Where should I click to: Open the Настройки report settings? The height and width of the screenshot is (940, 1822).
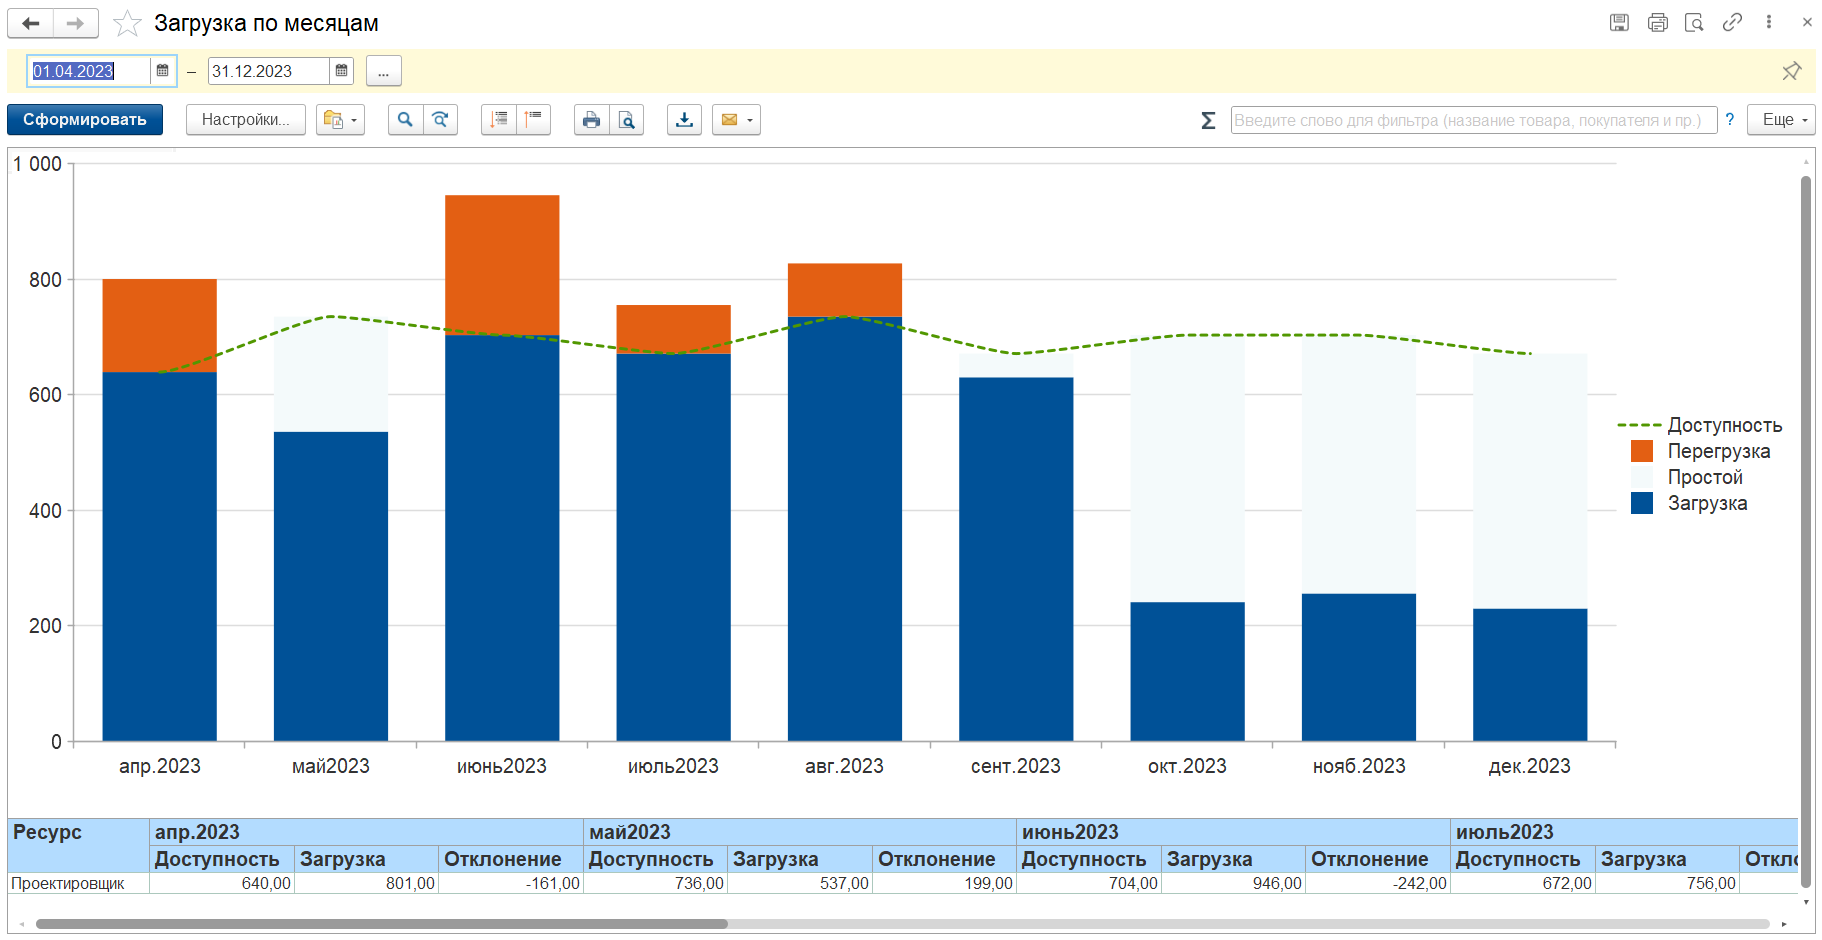(245, 120)
